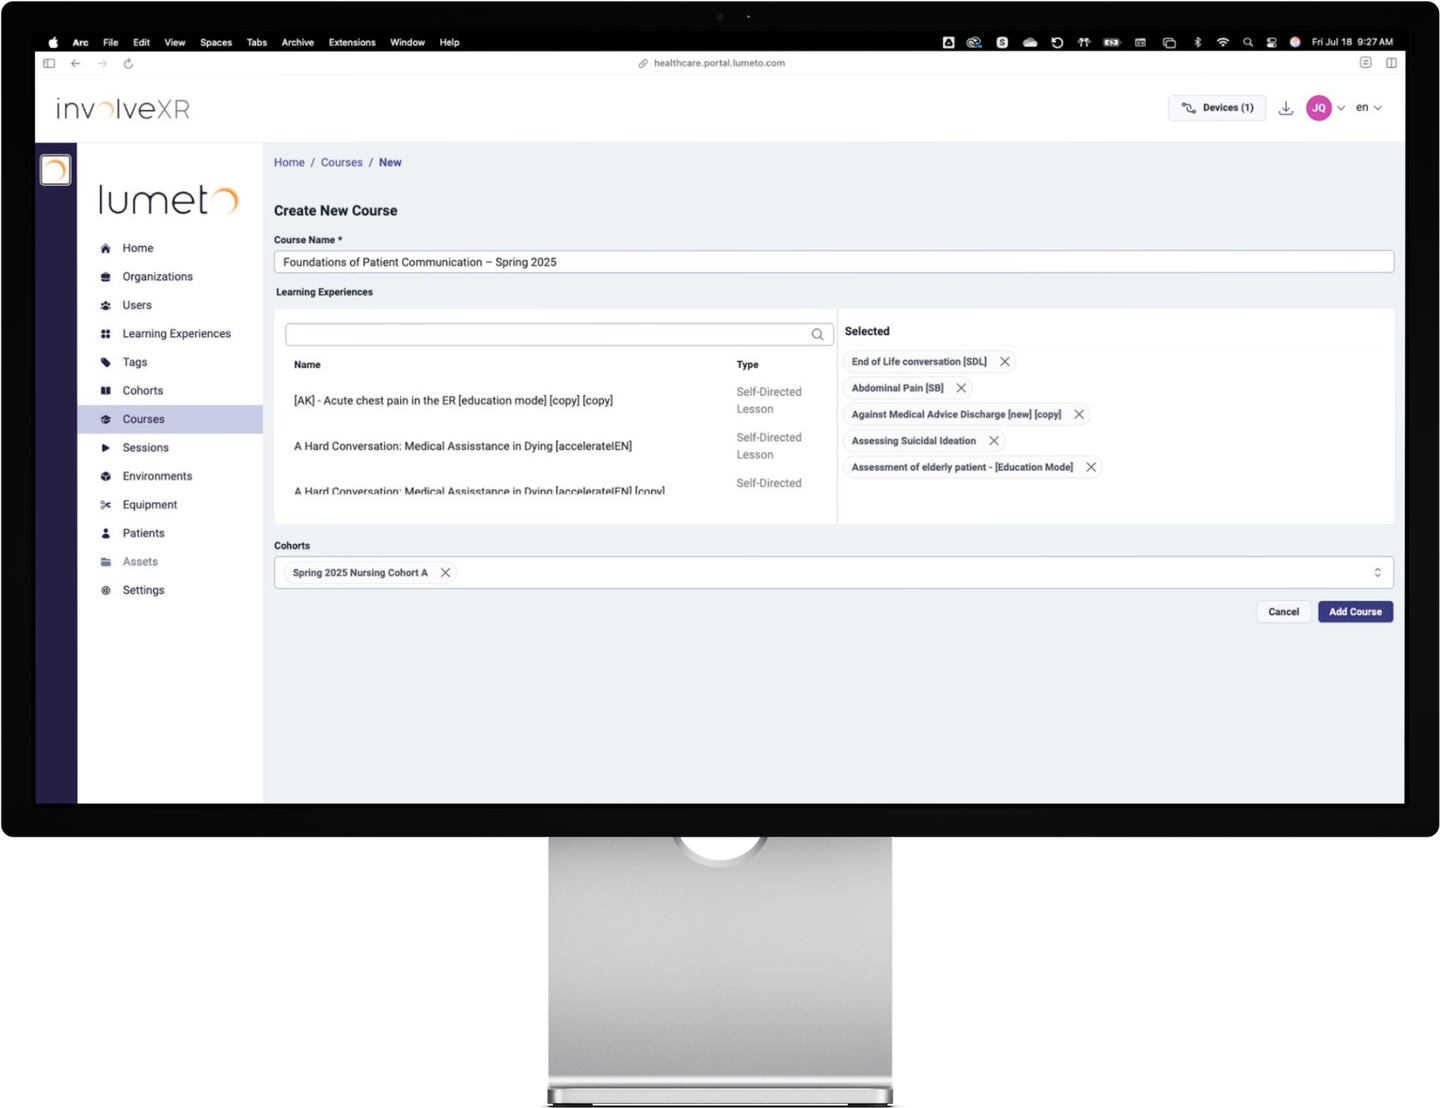Open the en language dropdown
This screenshot has height=1108, width=1440.
pyautogui.click(x=1368, y=108)
